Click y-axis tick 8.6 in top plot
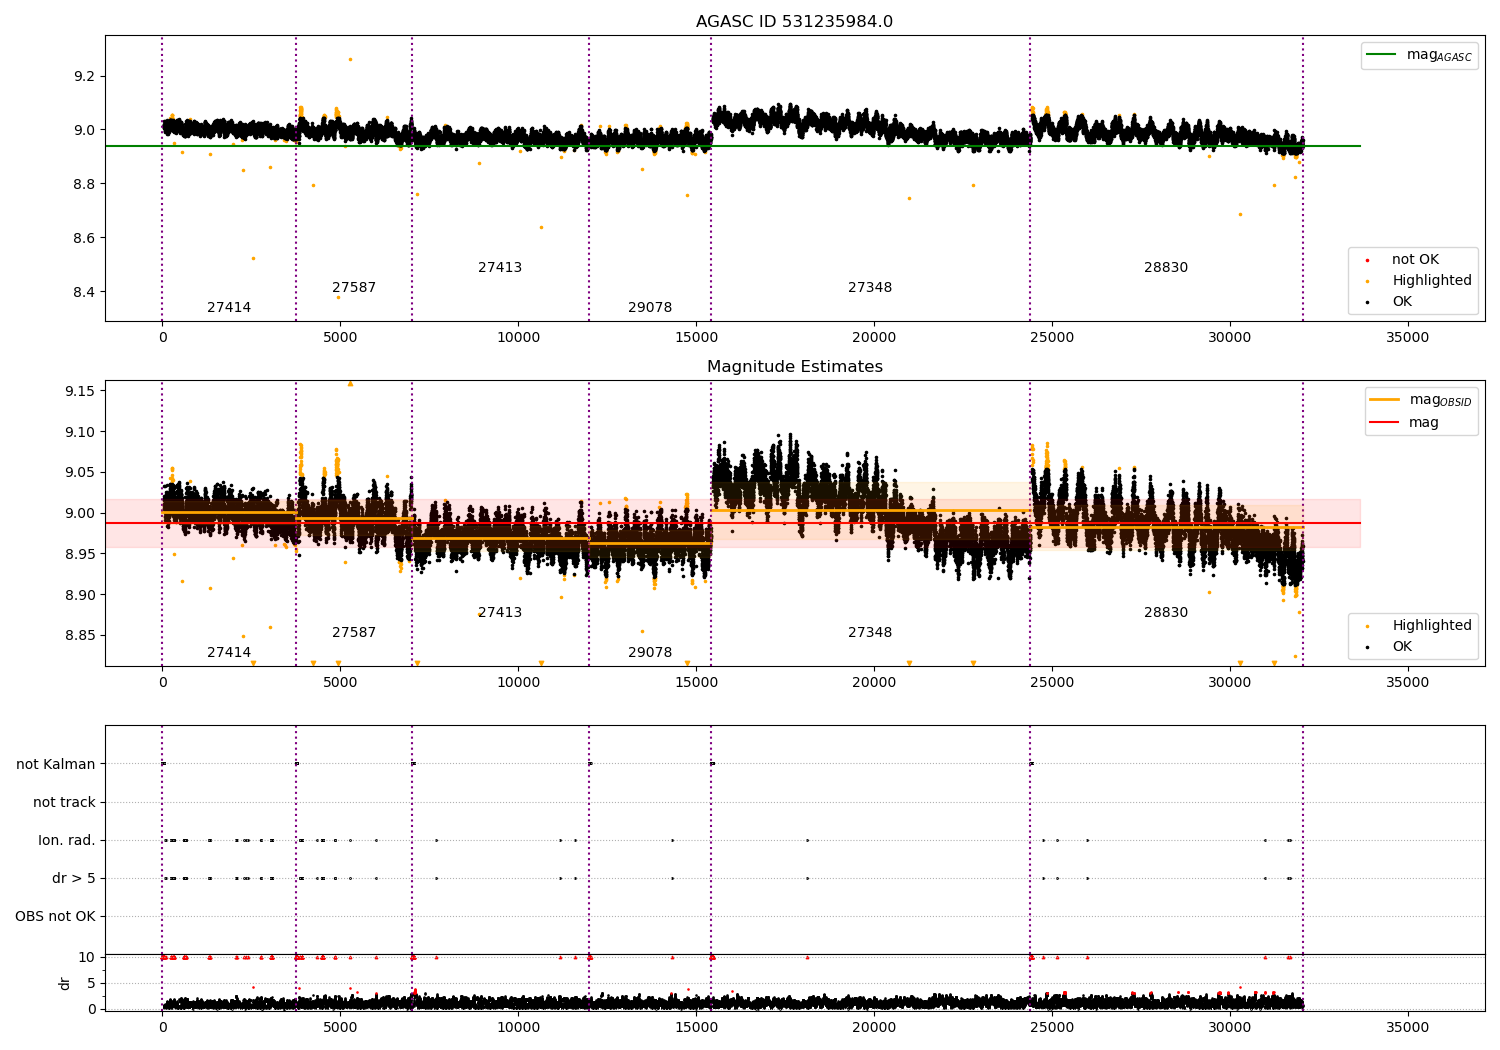Screen dimensions: 1500x1050 [x=84, y=239]
